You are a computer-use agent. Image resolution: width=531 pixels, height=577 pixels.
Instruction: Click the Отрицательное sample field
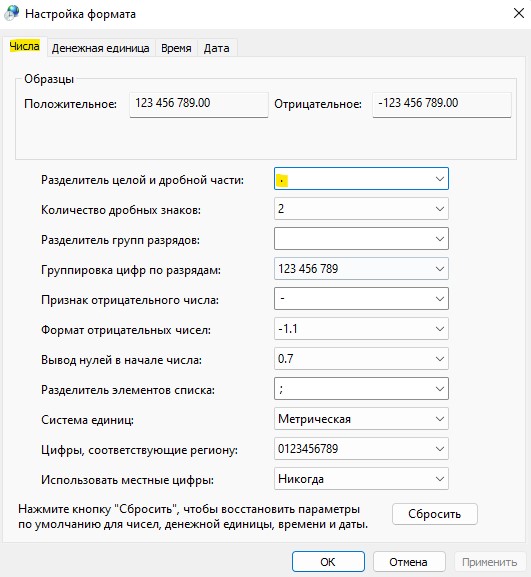pos(442,105)
